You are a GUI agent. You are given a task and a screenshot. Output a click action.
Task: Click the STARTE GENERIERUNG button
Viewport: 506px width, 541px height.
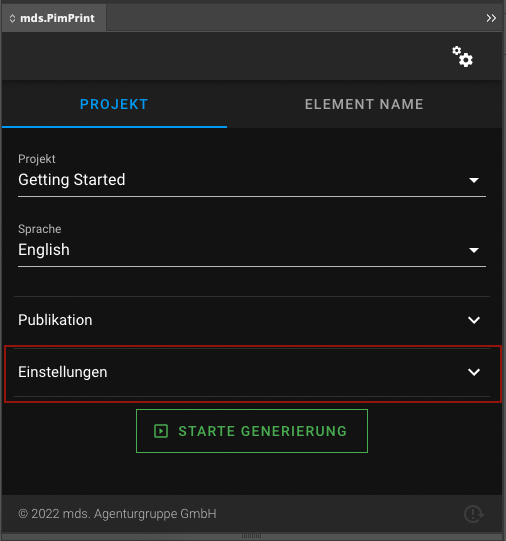click(x=252, y=431)
